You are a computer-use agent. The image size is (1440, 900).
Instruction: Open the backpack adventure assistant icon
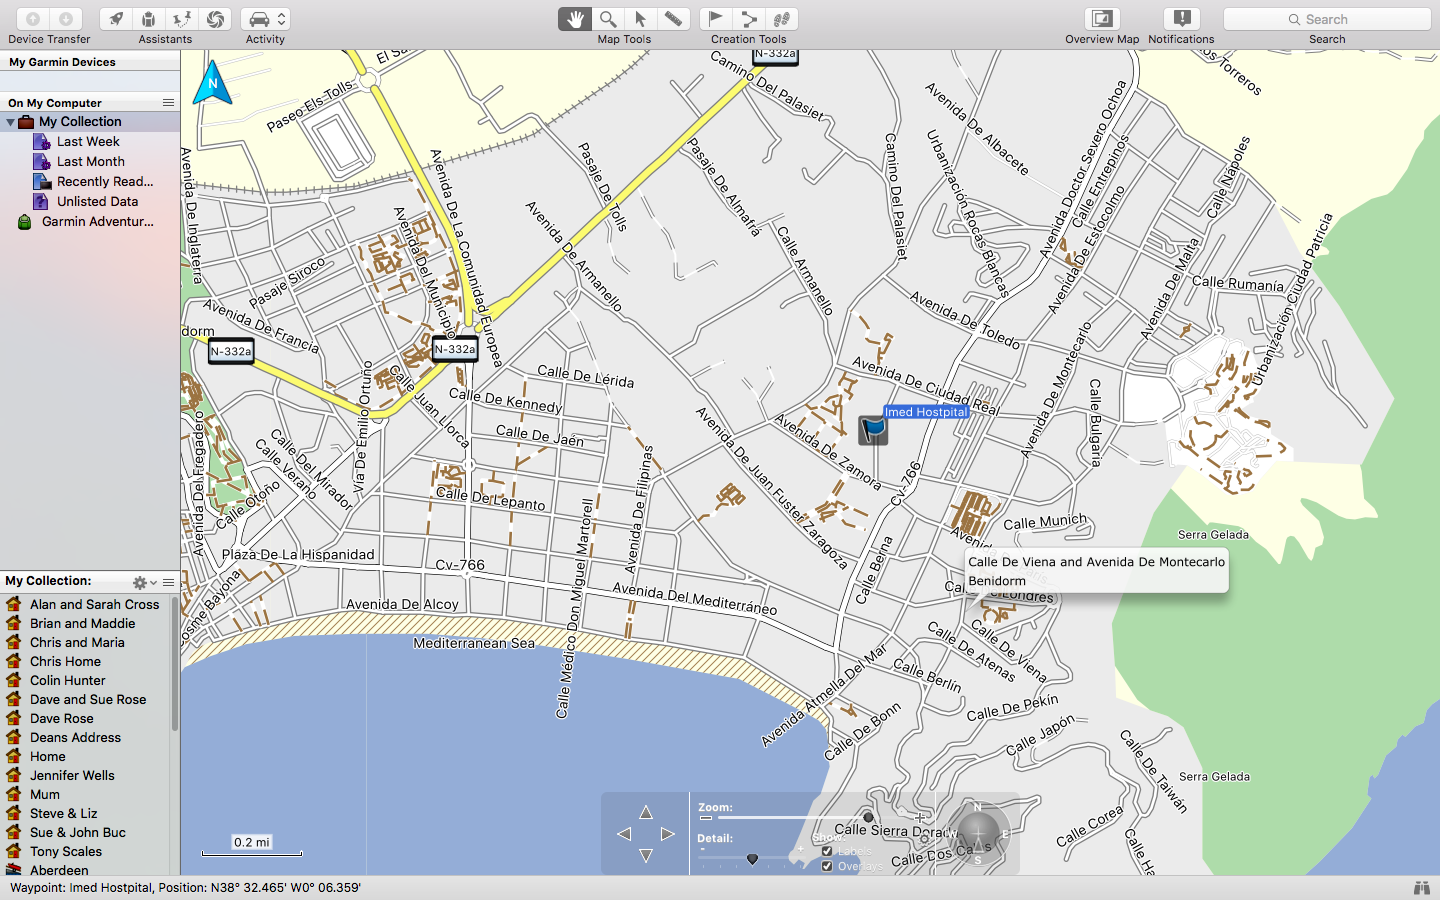click(x=148, y=19)
